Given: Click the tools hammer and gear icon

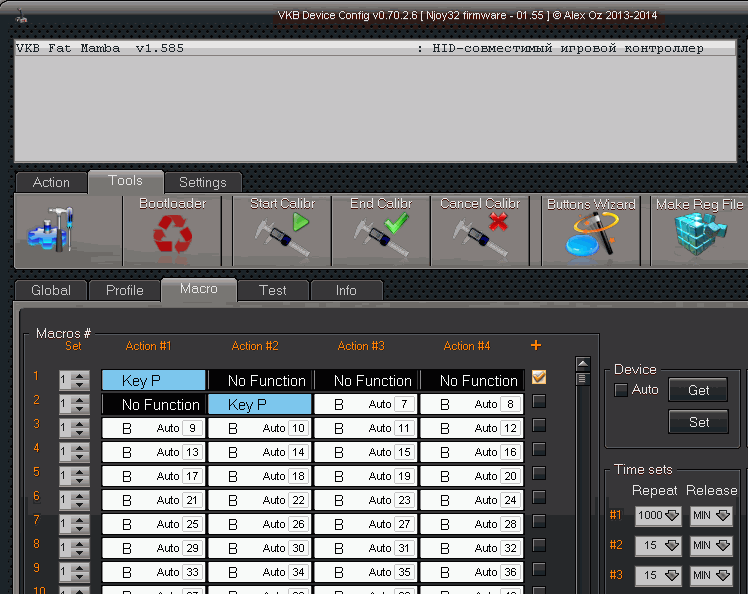Looking at the screenshot, I should point(50,230).
